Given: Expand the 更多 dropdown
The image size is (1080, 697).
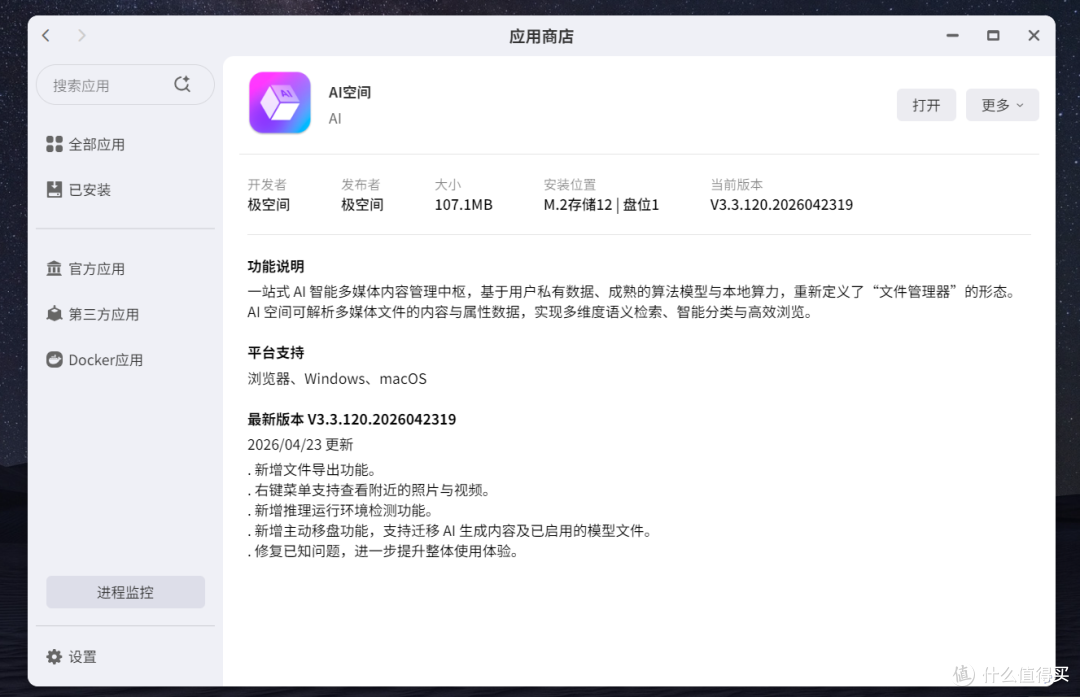Looking at the screenshot, I should point(1002,105).
